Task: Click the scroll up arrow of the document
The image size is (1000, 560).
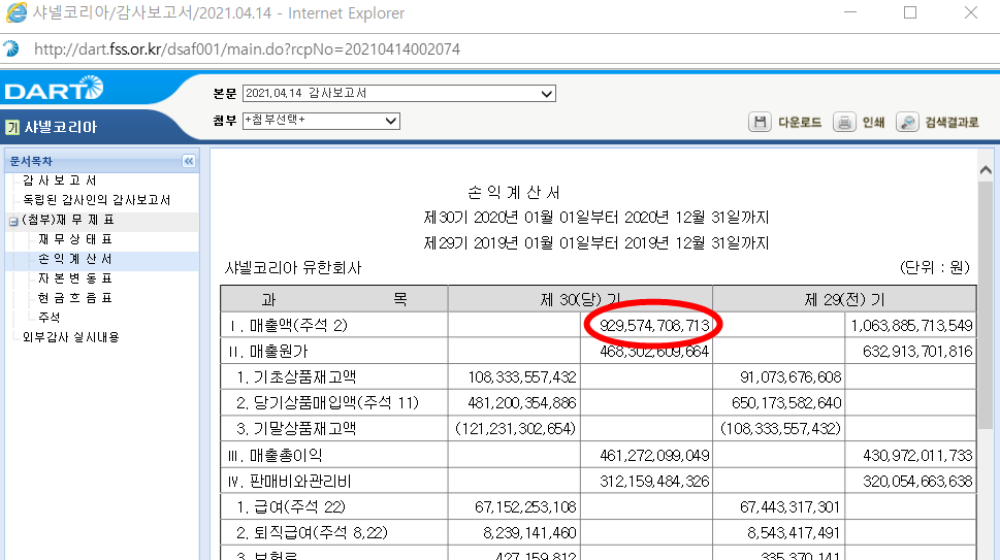Action: [985, 170]
